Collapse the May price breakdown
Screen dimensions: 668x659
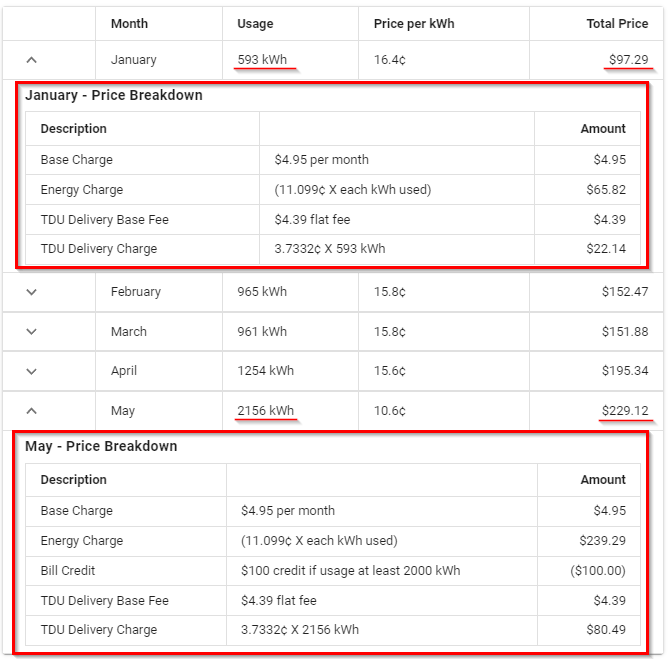tap(31, 411)
